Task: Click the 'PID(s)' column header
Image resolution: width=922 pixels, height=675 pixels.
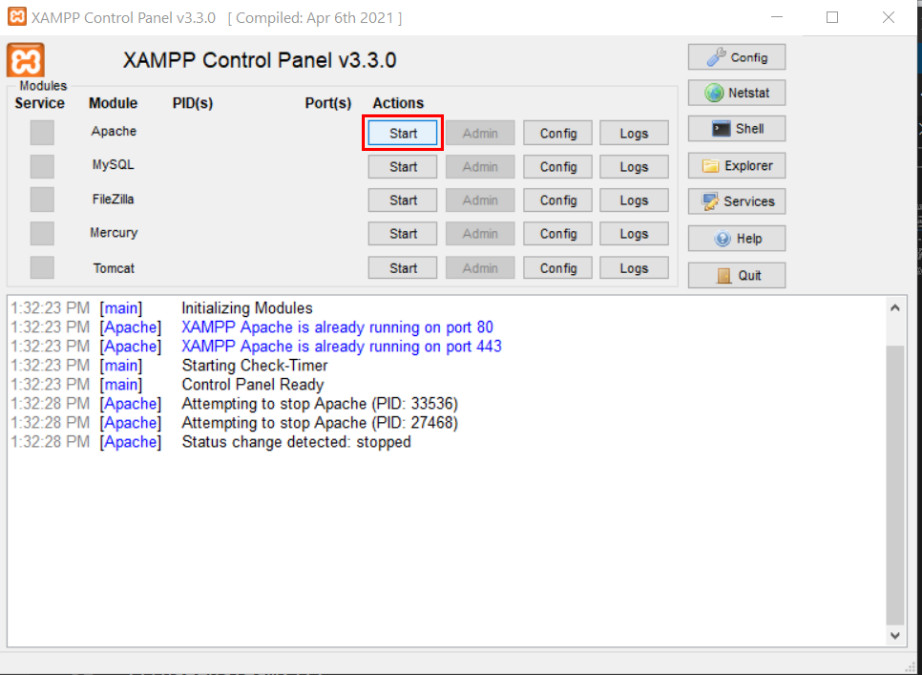Action: pos(192,103)
